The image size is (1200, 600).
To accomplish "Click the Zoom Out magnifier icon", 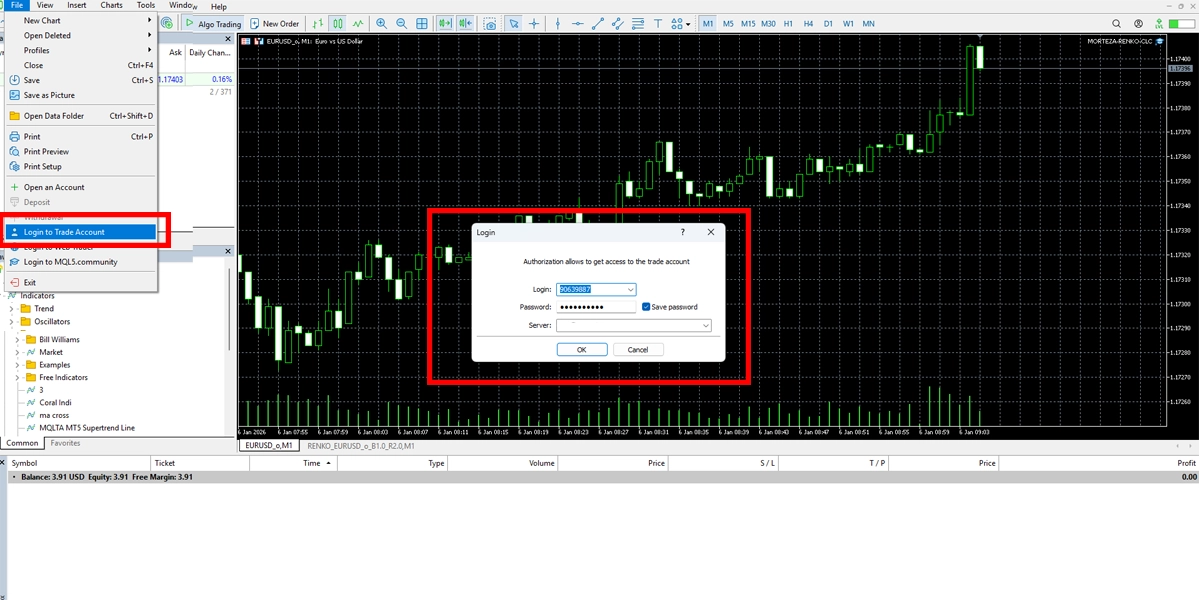I will coord(402,23).
